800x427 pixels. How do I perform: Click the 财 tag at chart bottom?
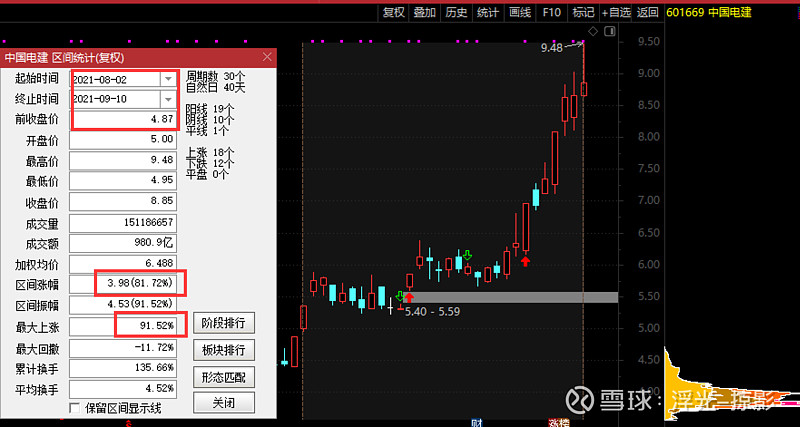[x=477, y=422]
